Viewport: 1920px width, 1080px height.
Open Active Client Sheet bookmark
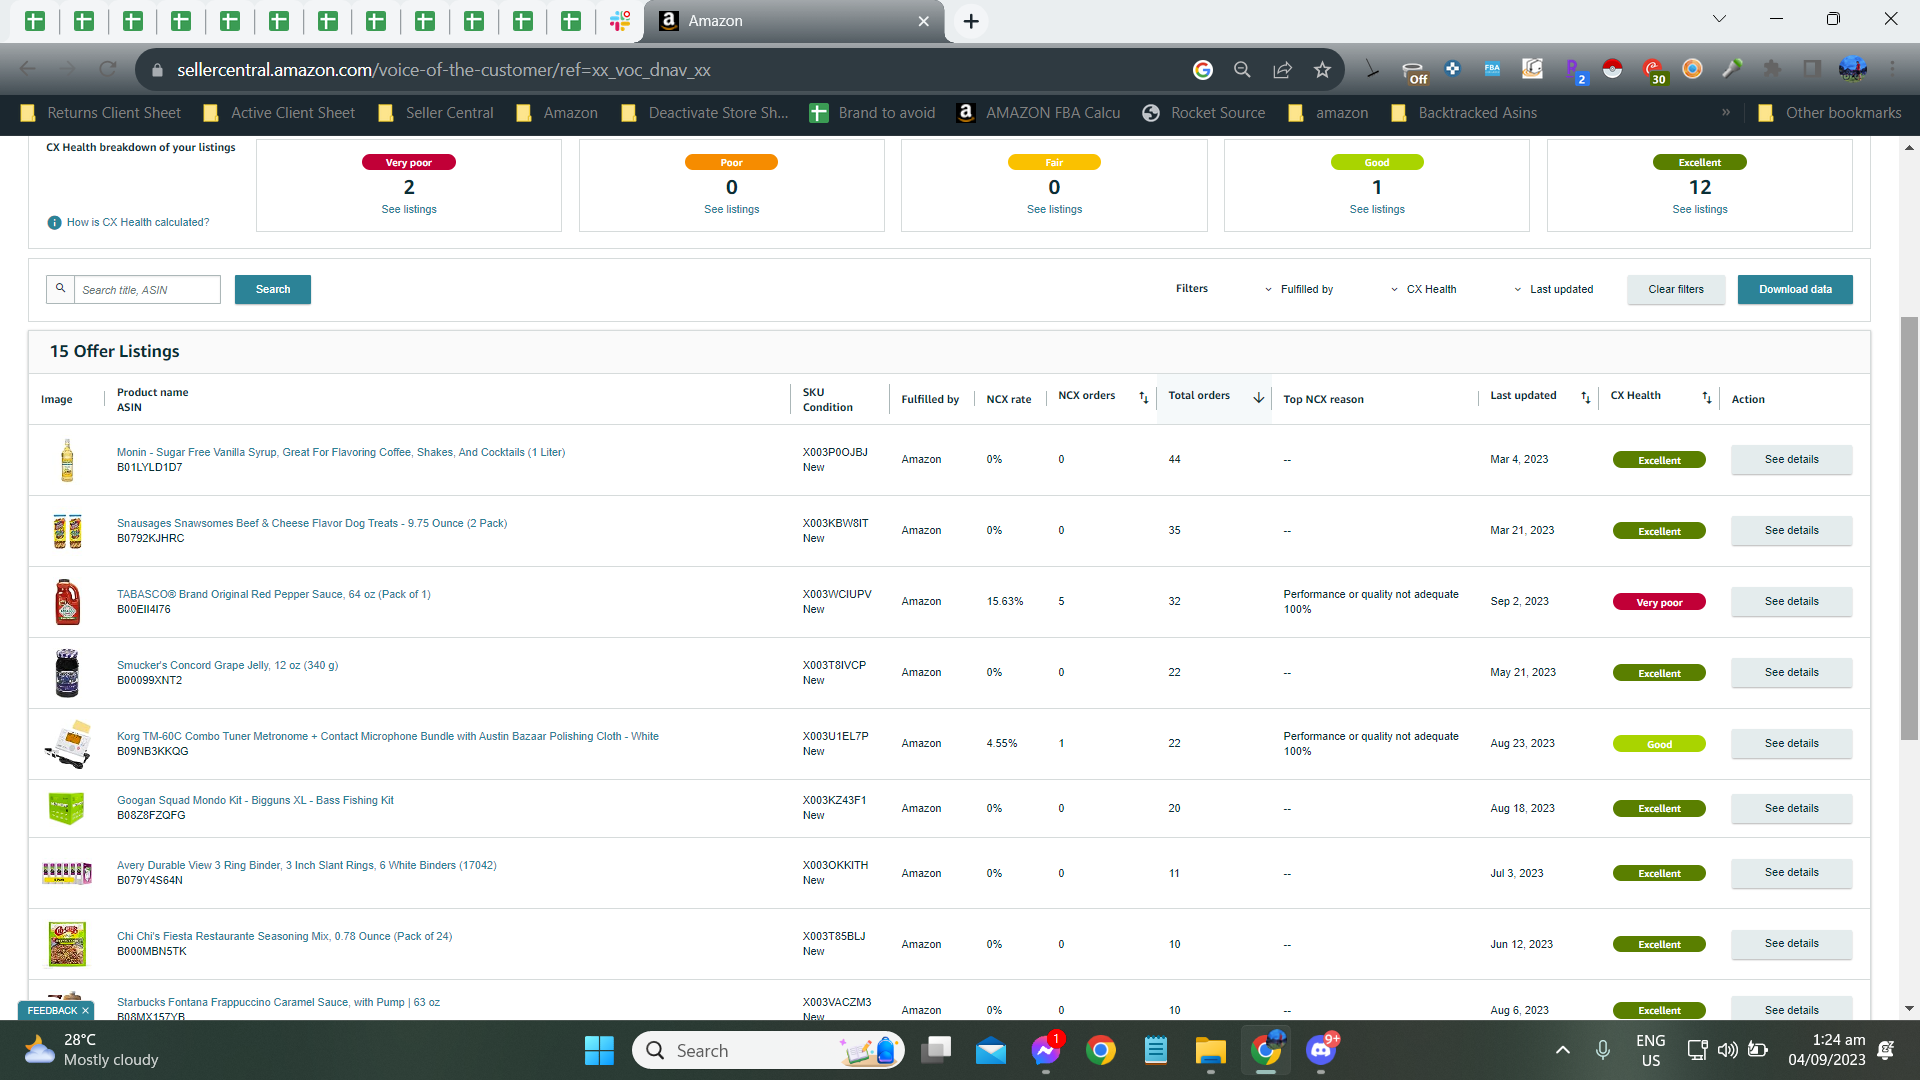tap(280, 113)
